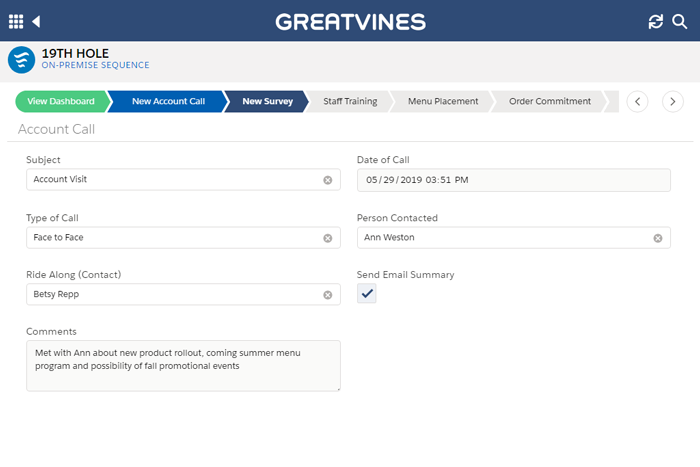Switch to the New Survey step
This screenshot has width=700, height=467.
coord(267,101)
